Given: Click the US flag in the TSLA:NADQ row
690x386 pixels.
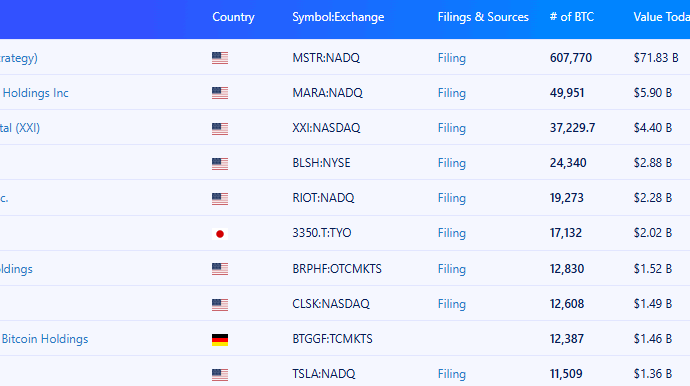Looking at the screenshot, I should (220, 375).
